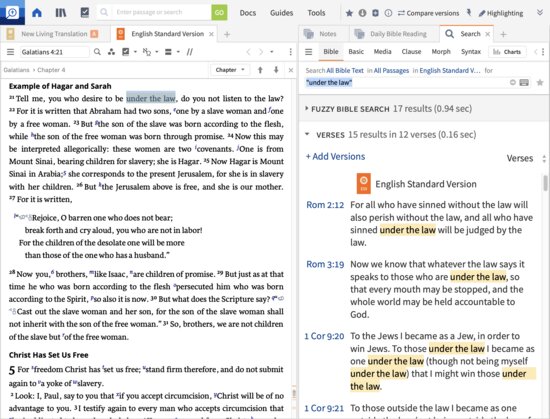The image size is (550, 419).
Task: Open the visual filters dots icon
Action: click(x=111, y=52)
